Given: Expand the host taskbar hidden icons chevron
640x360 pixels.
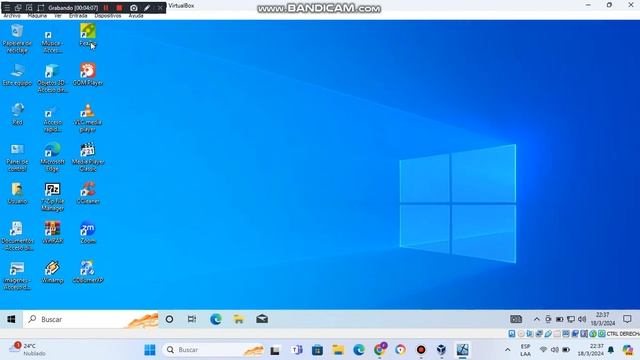Looking at the screenshot, I should (507, 350).
